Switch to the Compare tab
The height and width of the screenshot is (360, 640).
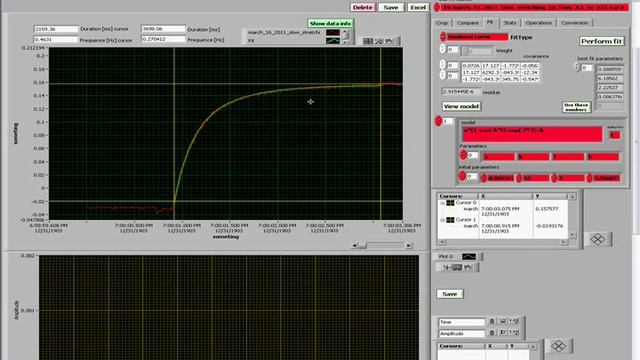468,23
